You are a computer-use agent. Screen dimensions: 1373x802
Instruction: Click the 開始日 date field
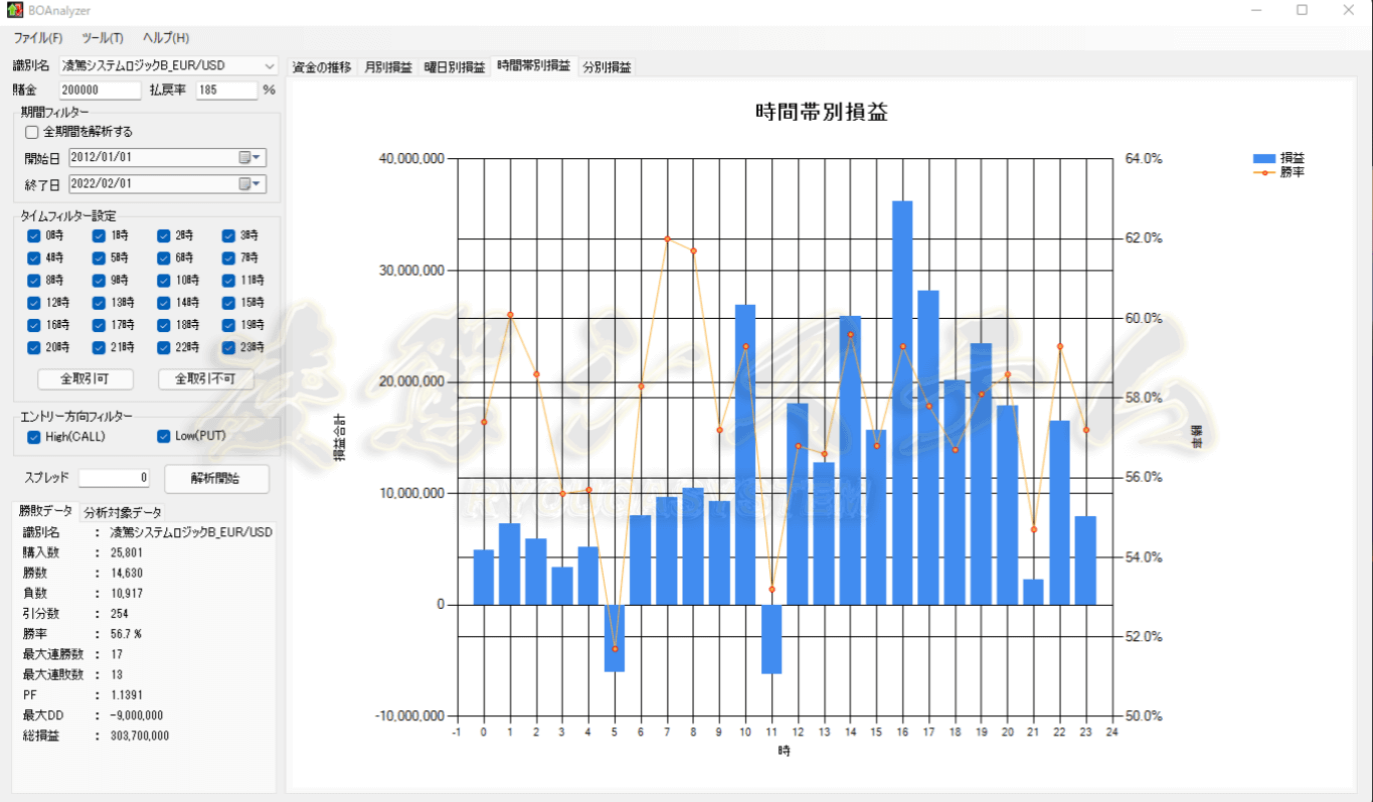click(x=166, y=158)
